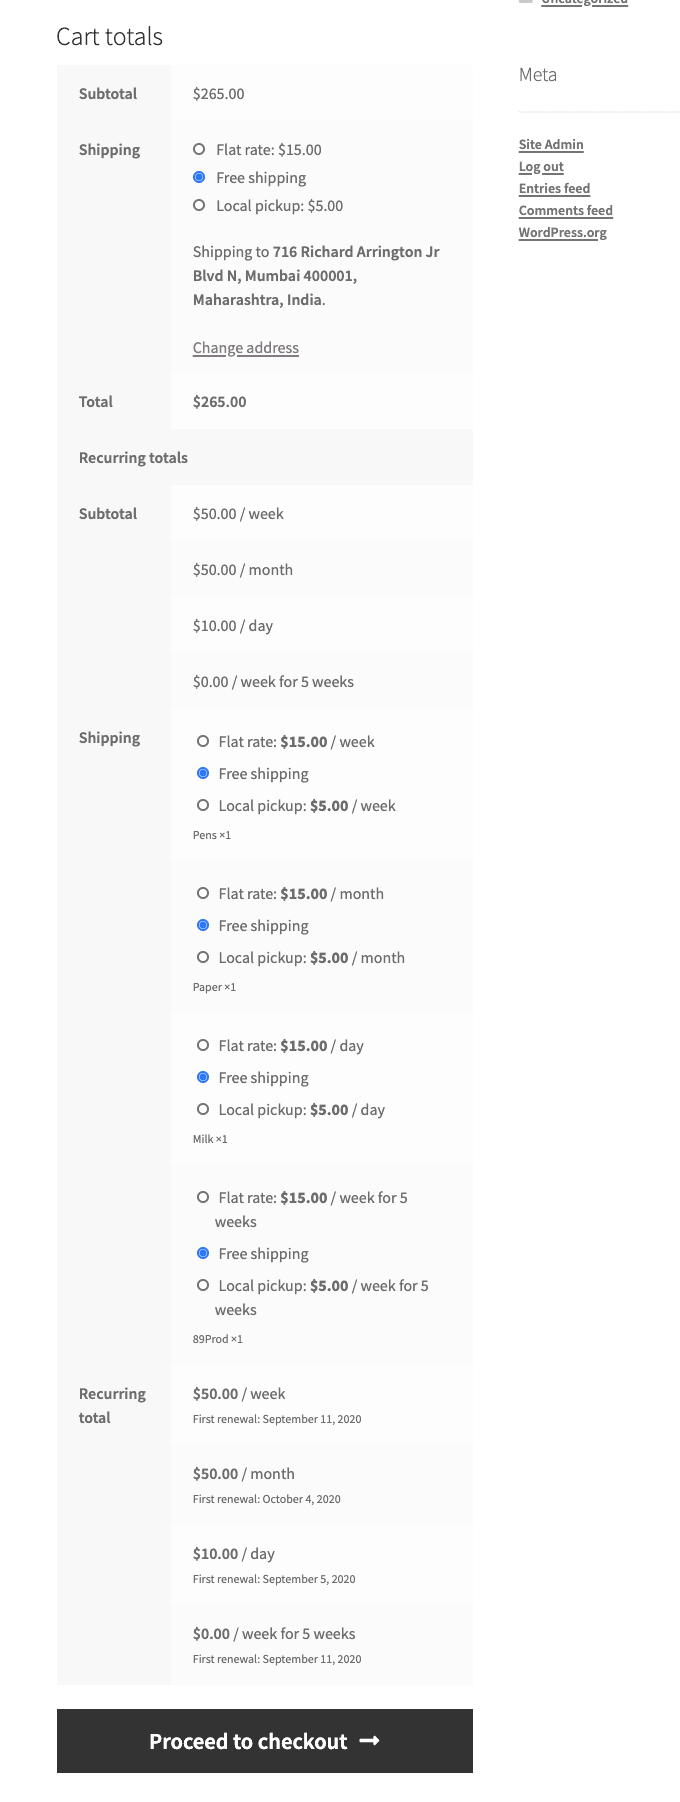Select Flat rate $15.00 shipping for the order
Image resolution: width=680 pixels, height=1802 pixels.
click(x=200, y=148)
